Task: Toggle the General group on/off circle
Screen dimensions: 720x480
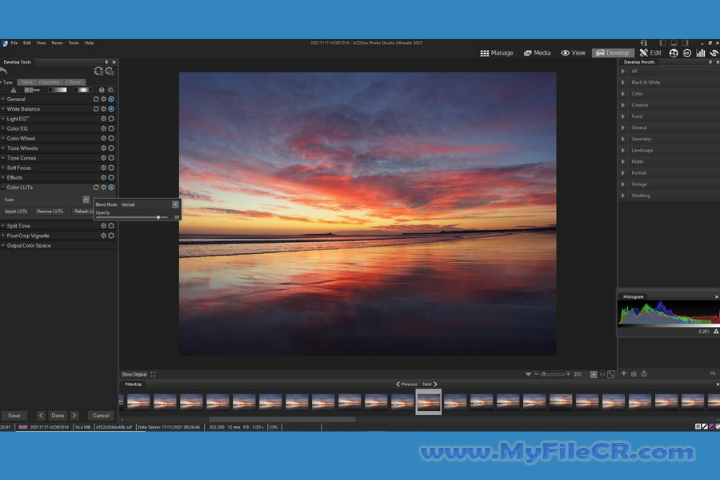Action: tap(111, 99)
